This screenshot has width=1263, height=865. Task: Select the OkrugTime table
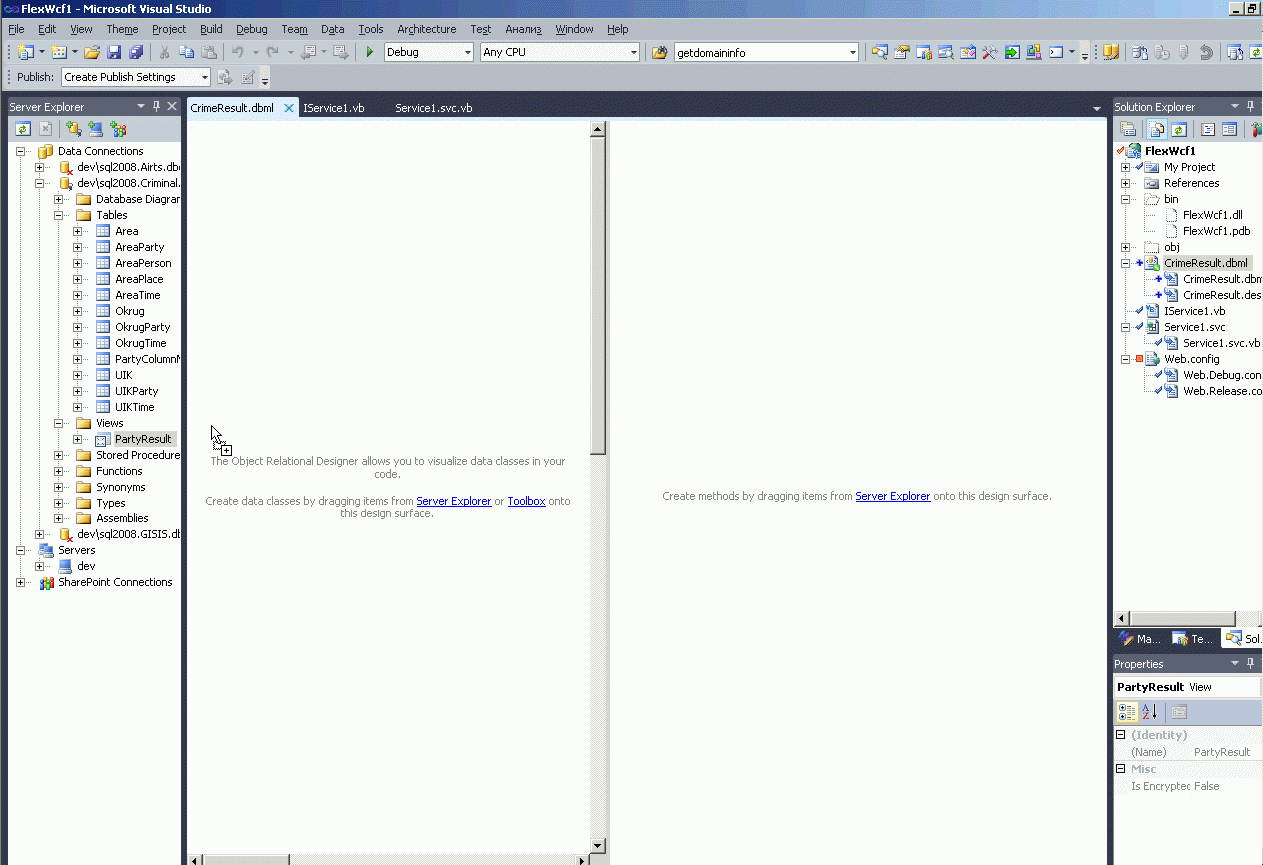pos(140,343)
